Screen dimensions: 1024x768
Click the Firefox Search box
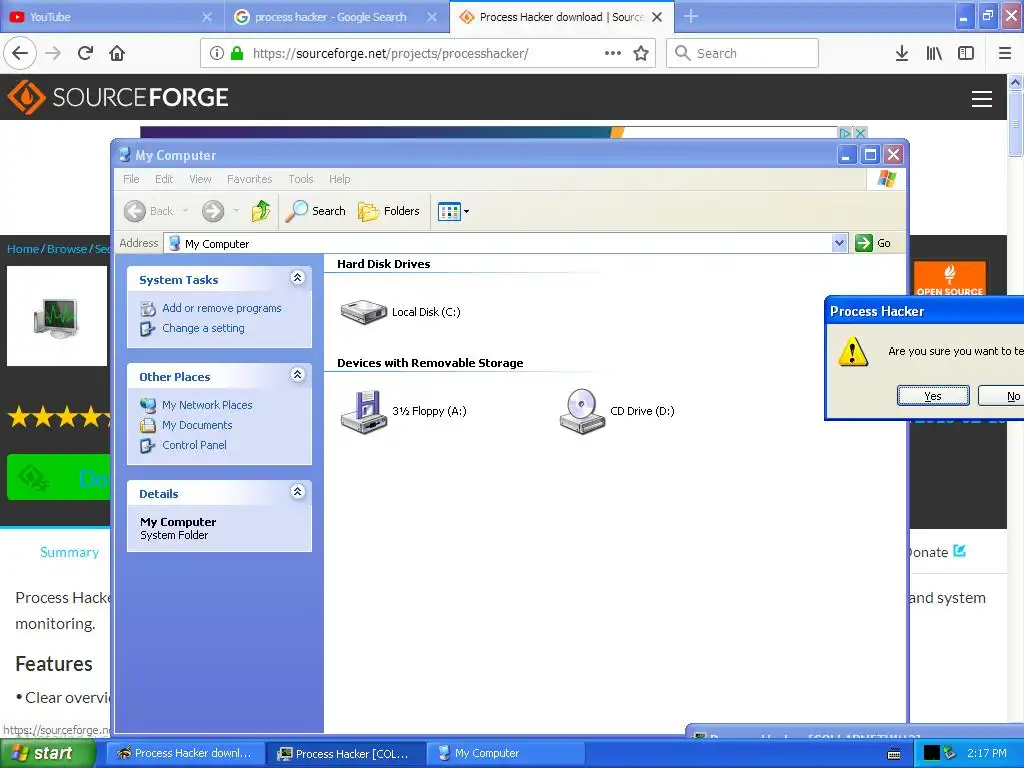[743, 53]
